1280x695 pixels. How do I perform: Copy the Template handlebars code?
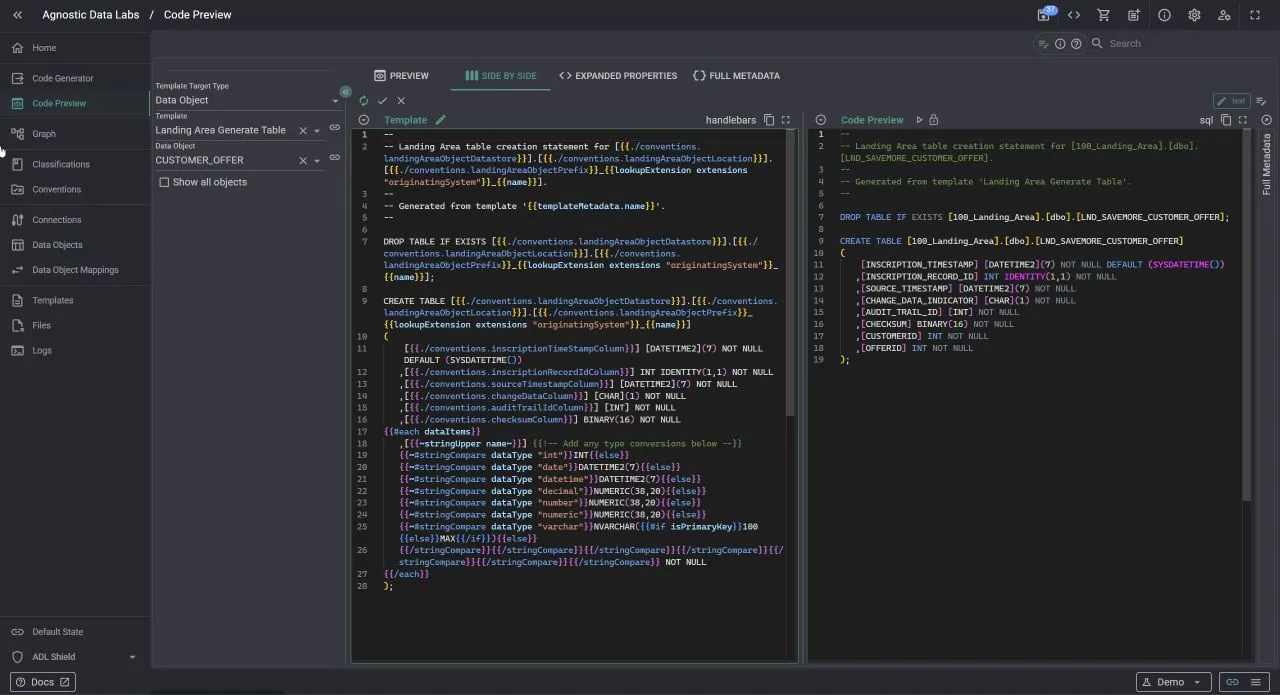point(769,120)
